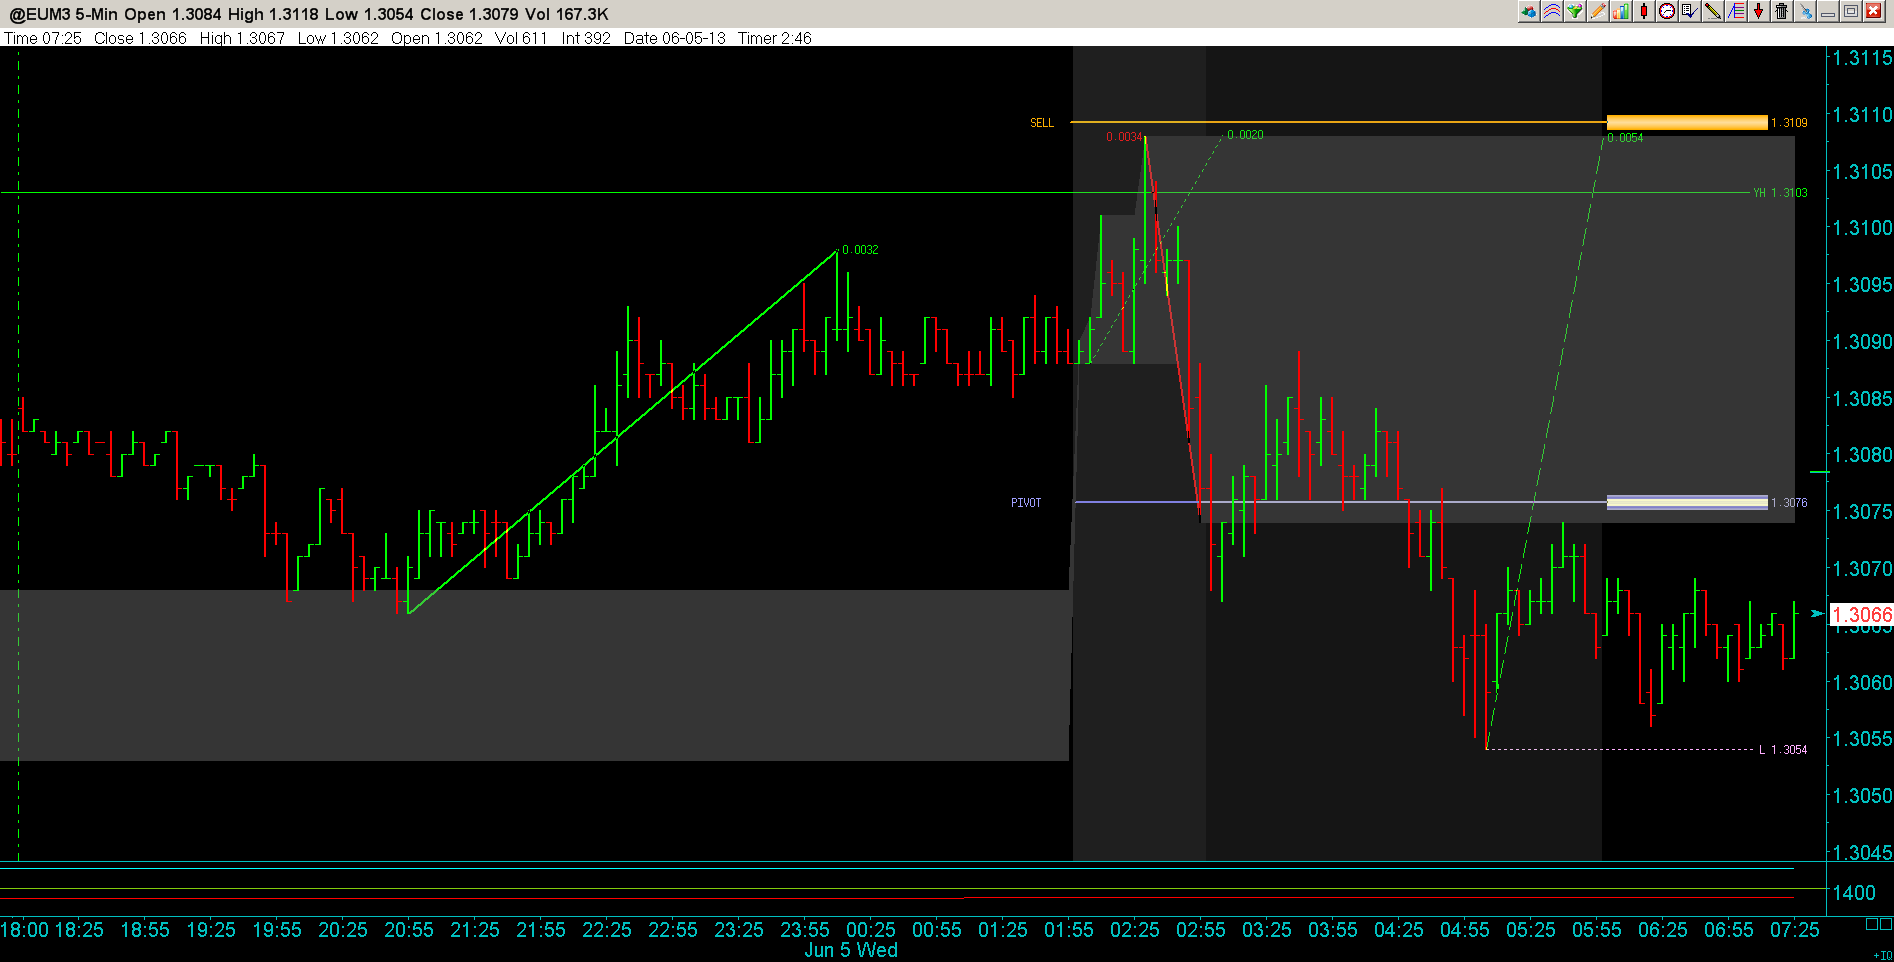1894x962 pixels.
Task: Click the 18:00 time axis label
Action: coord(24,930)
